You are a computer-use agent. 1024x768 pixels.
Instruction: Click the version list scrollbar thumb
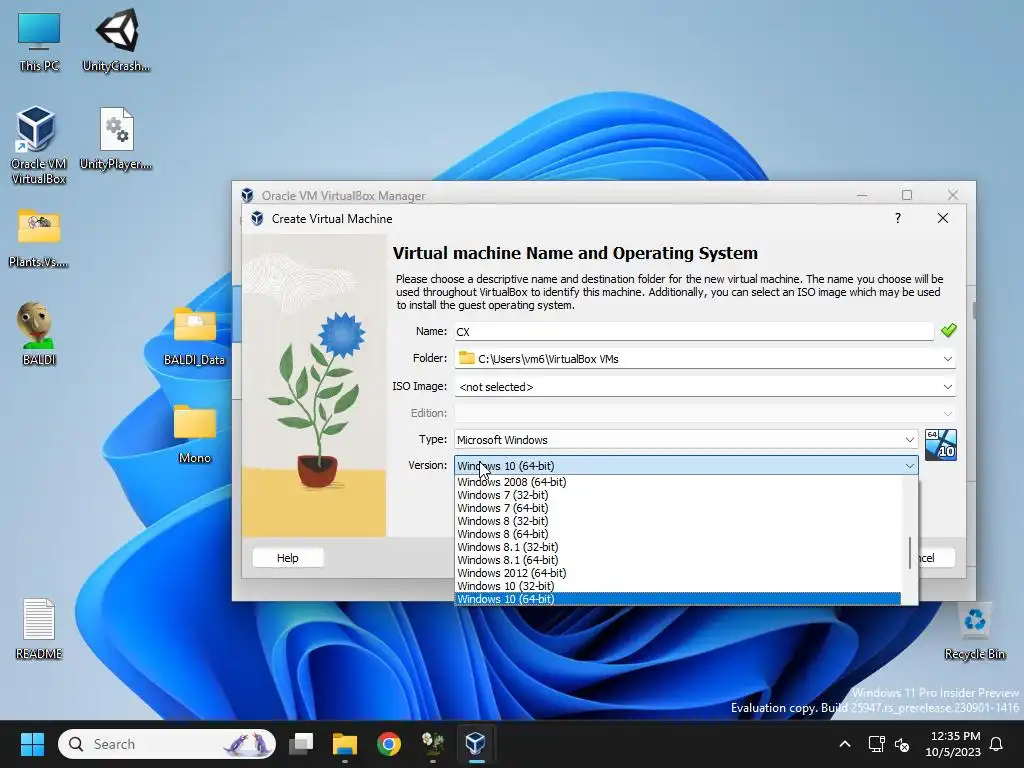[909, 552]
